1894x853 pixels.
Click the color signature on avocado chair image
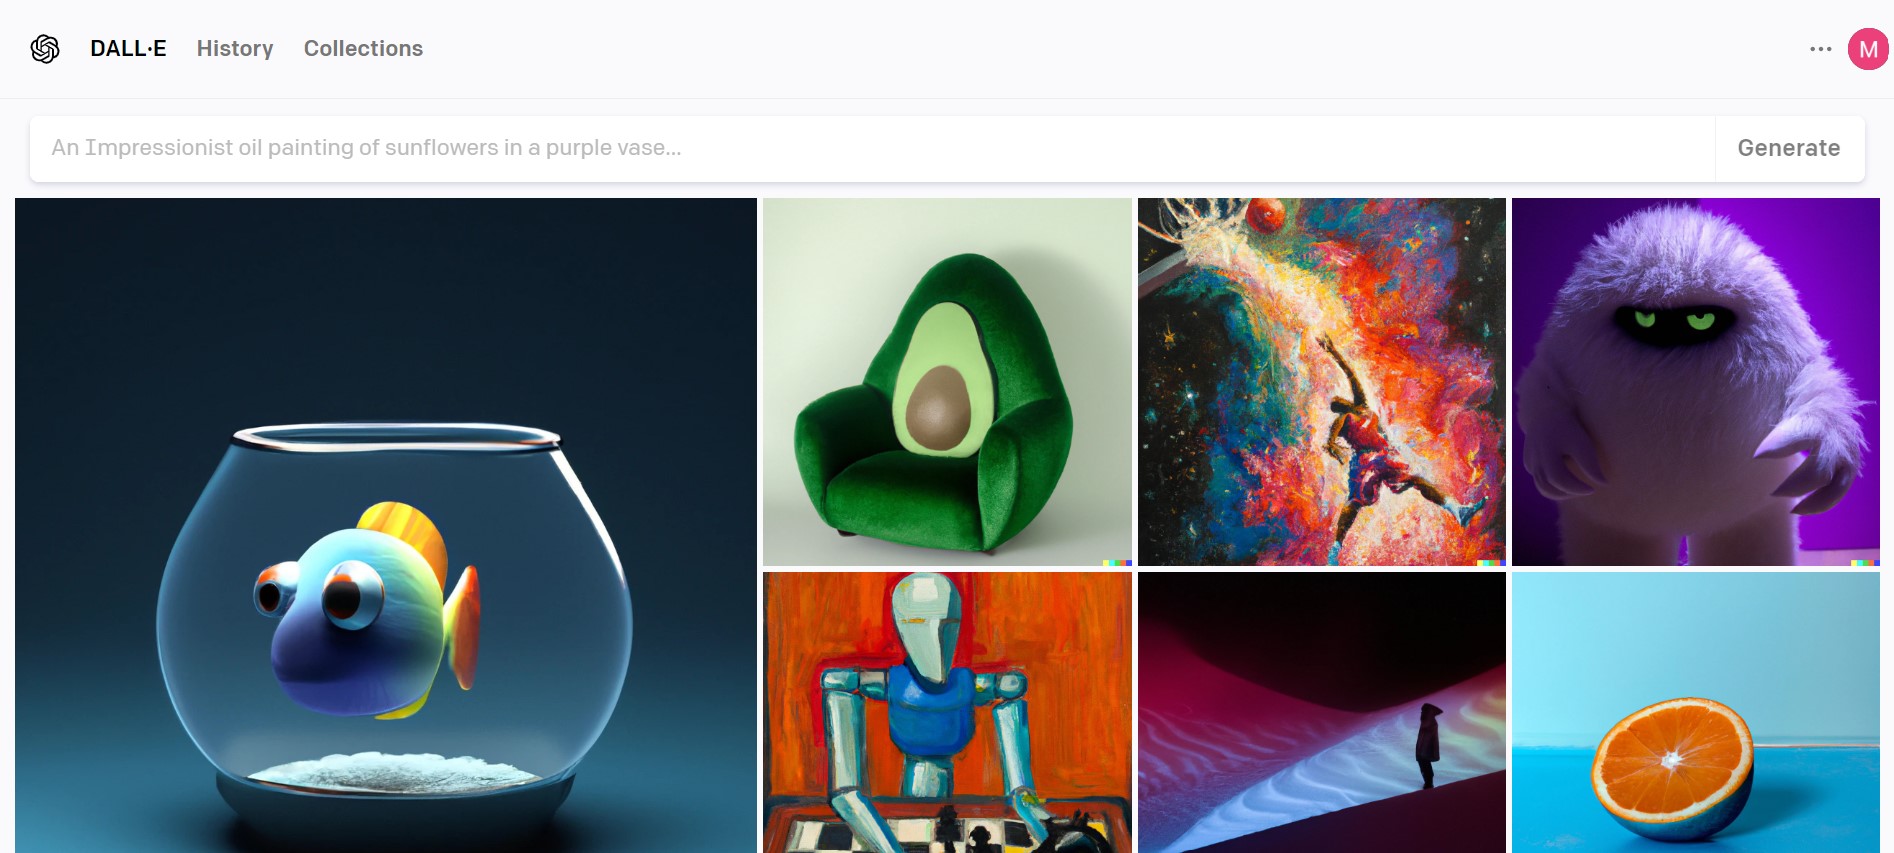tap(1117, 563)
